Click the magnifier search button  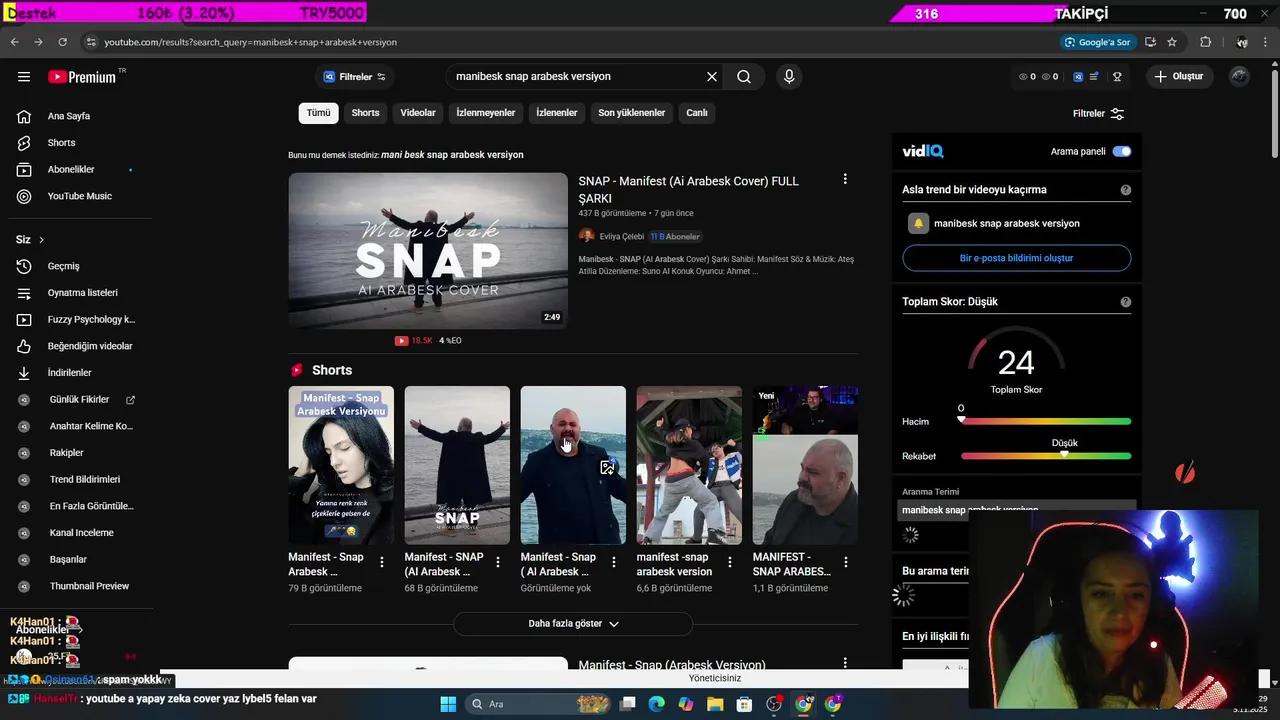coord(744,77)
